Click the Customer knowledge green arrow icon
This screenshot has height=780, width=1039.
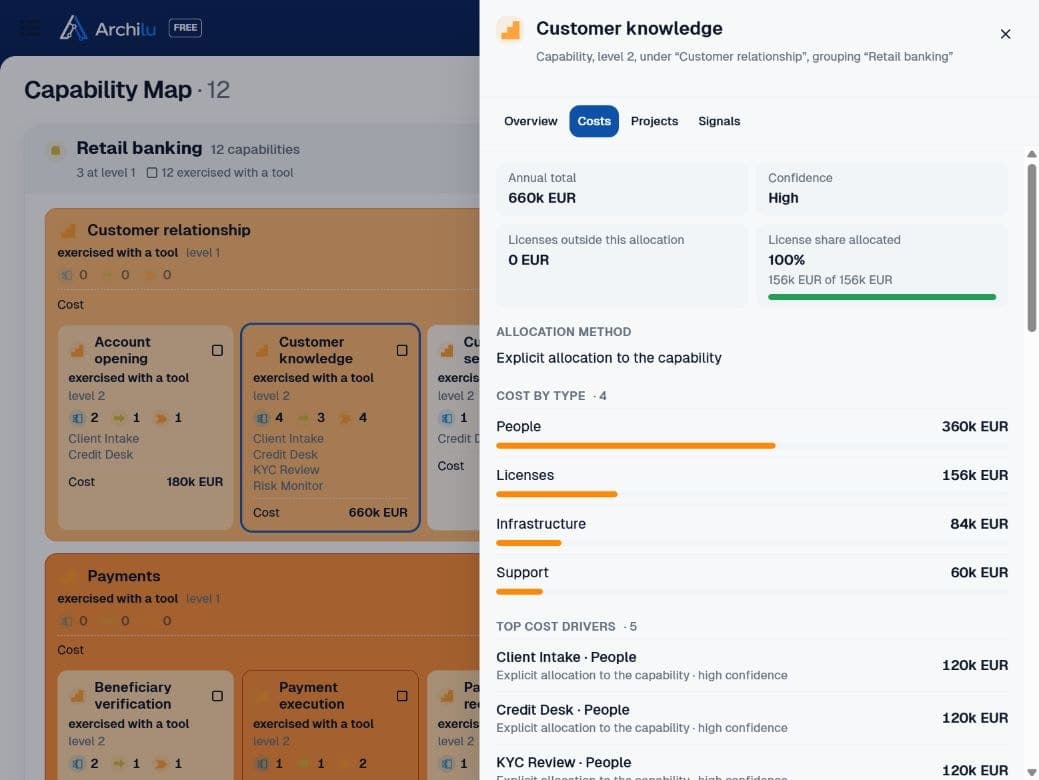(303, 418)
